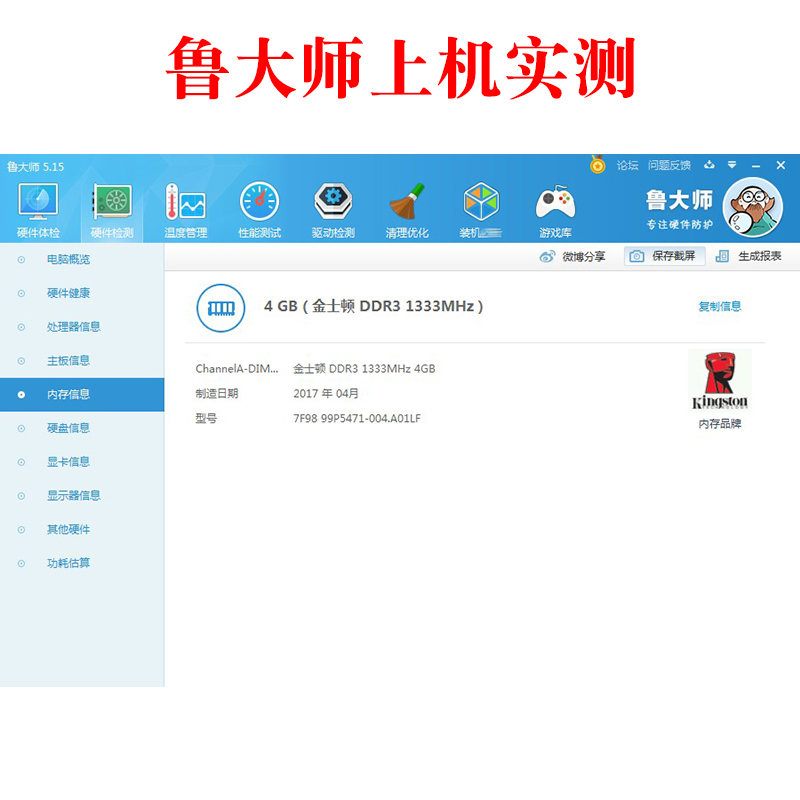Select 硬盘信息 in the sidebar
The width and height of the screenshot is (800, 800).
click(82, 428)
